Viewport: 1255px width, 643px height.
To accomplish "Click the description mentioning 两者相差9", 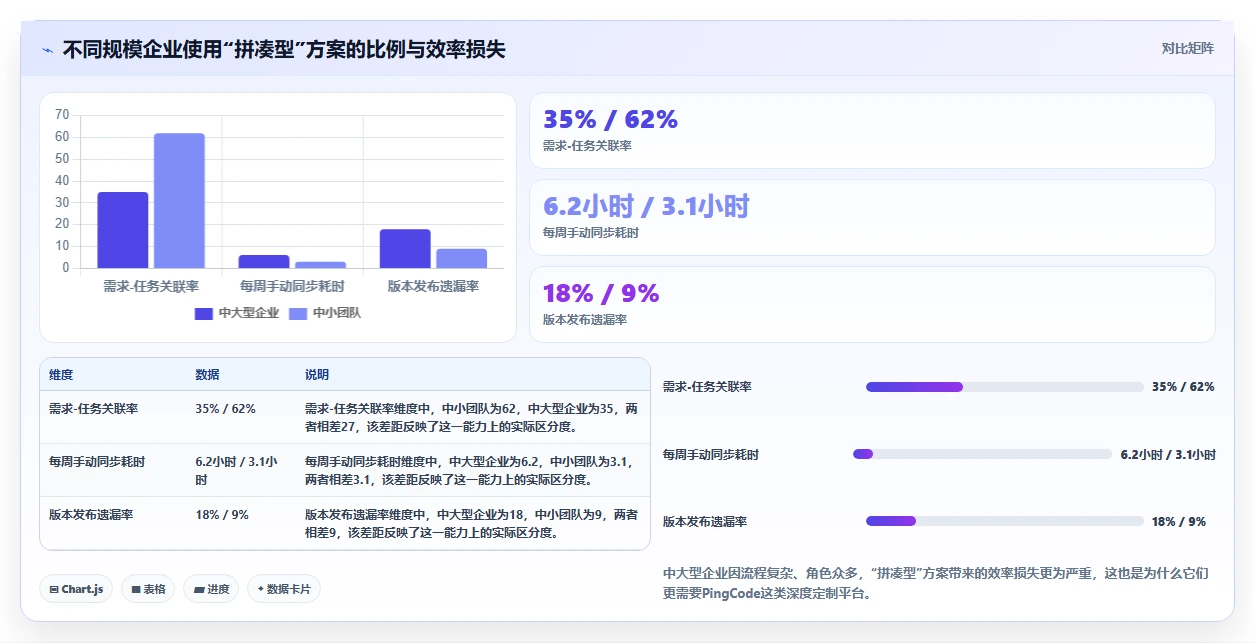I will (471, 524).
